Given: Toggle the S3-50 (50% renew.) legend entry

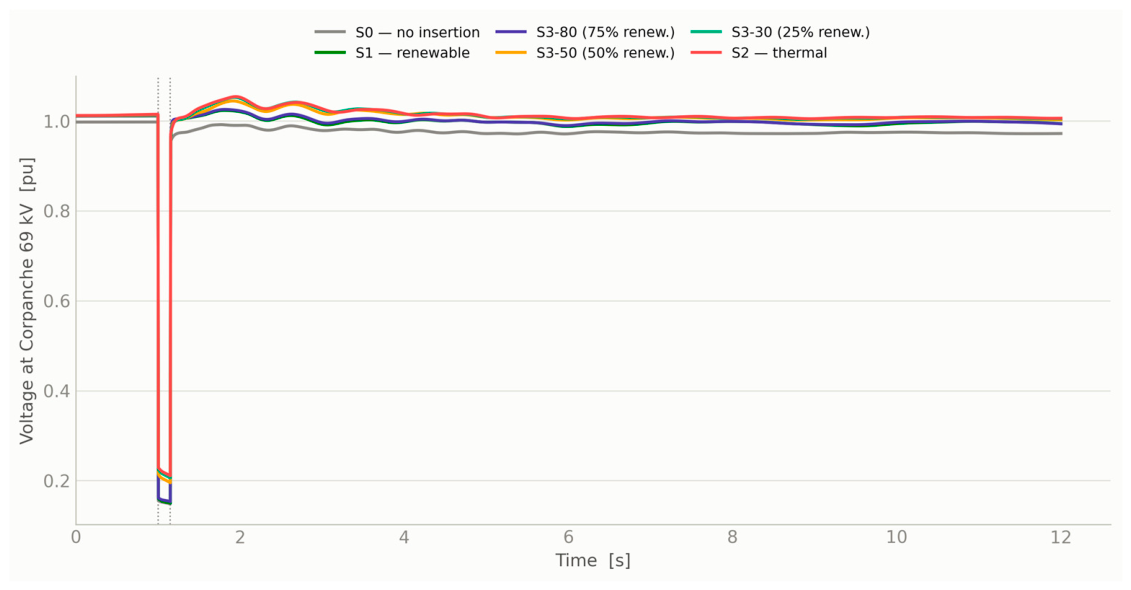Looking at the screenshot, I should (x=586, y=53).
